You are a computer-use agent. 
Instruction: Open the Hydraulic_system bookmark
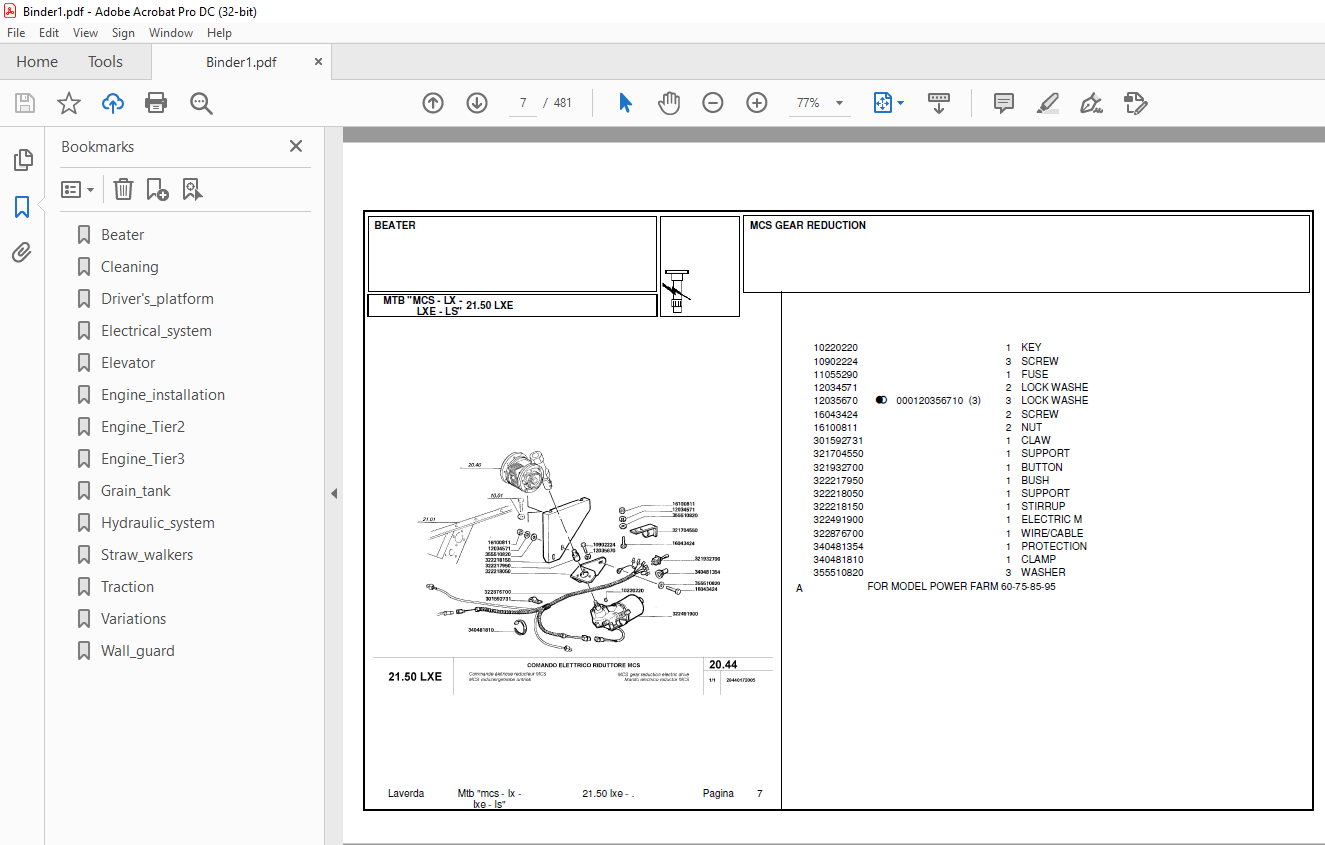click(x=158, y=523)
